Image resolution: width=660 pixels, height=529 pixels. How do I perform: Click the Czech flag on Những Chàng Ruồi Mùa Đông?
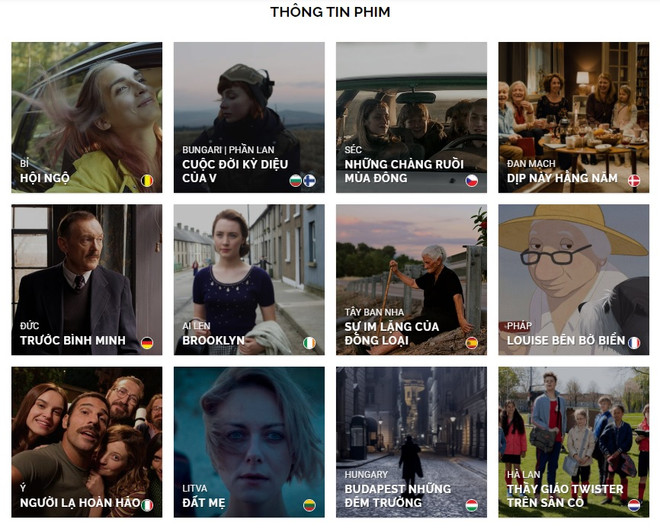click(x=471, y=181)
